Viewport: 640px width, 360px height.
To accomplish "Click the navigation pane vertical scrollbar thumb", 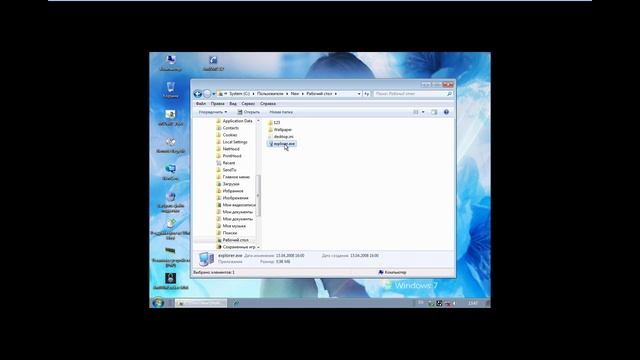I will [x=258, y=195].
